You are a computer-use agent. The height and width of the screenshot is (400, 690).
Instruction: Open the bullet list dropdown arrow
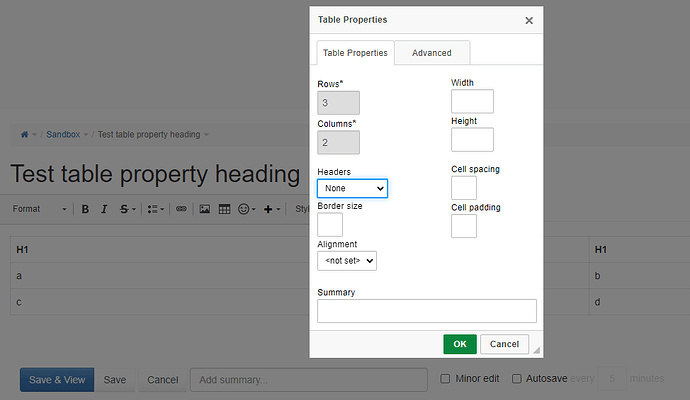pyautogui.click(x=162, y=209)
